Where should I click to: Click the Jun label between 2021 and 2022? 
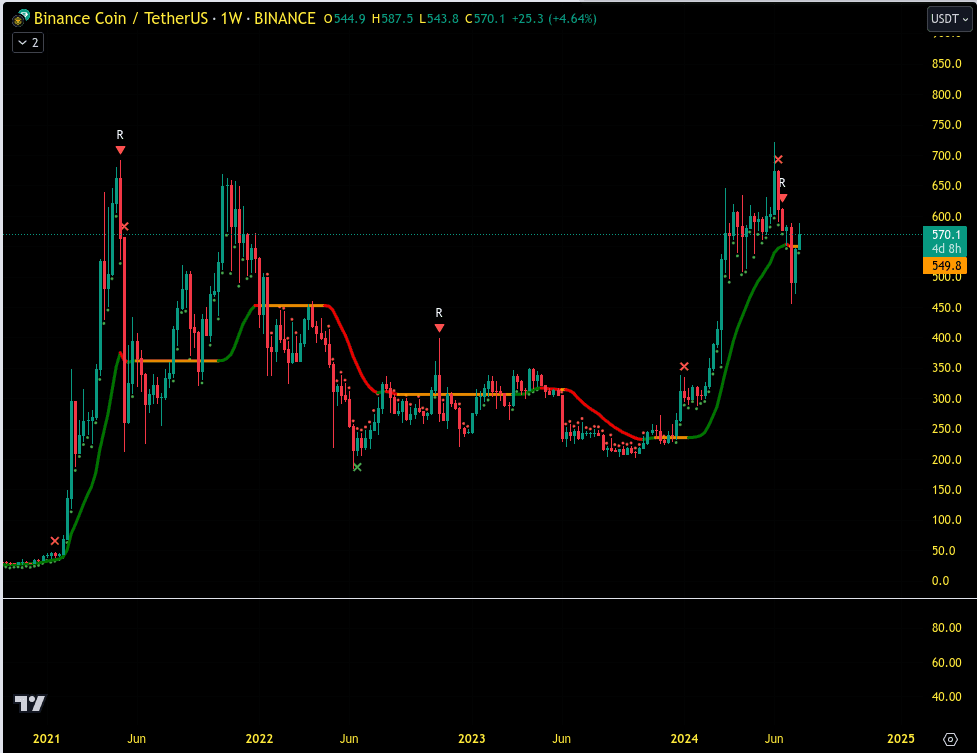(136, 739)
